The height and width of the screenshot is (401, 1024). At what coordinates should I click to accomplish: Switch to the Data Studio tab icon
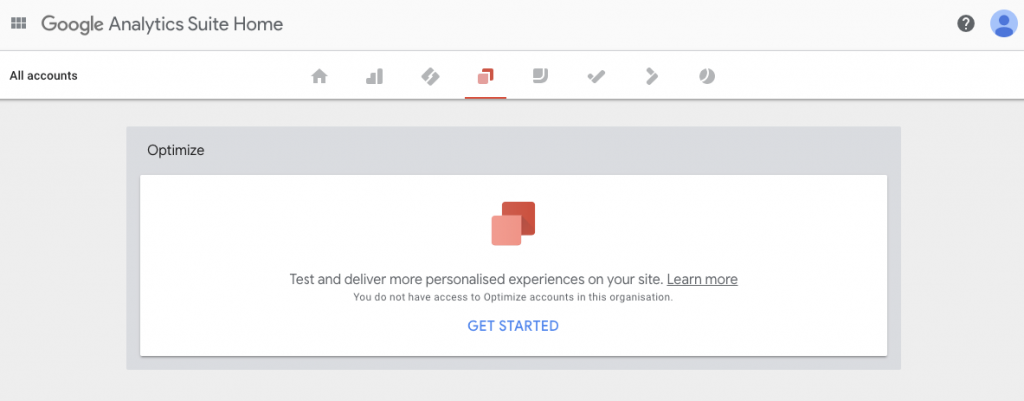coord(540,76)
